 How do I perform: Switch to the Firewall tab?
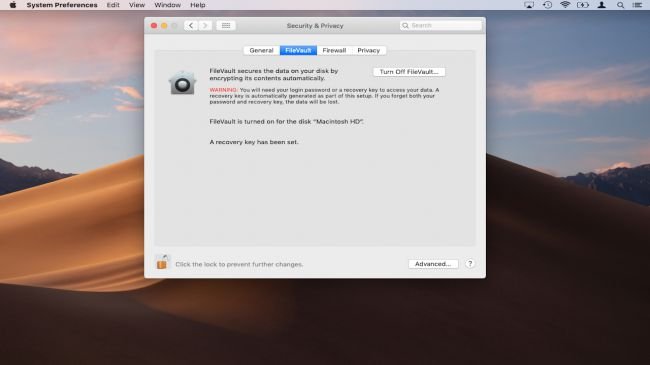pos(334,50)
